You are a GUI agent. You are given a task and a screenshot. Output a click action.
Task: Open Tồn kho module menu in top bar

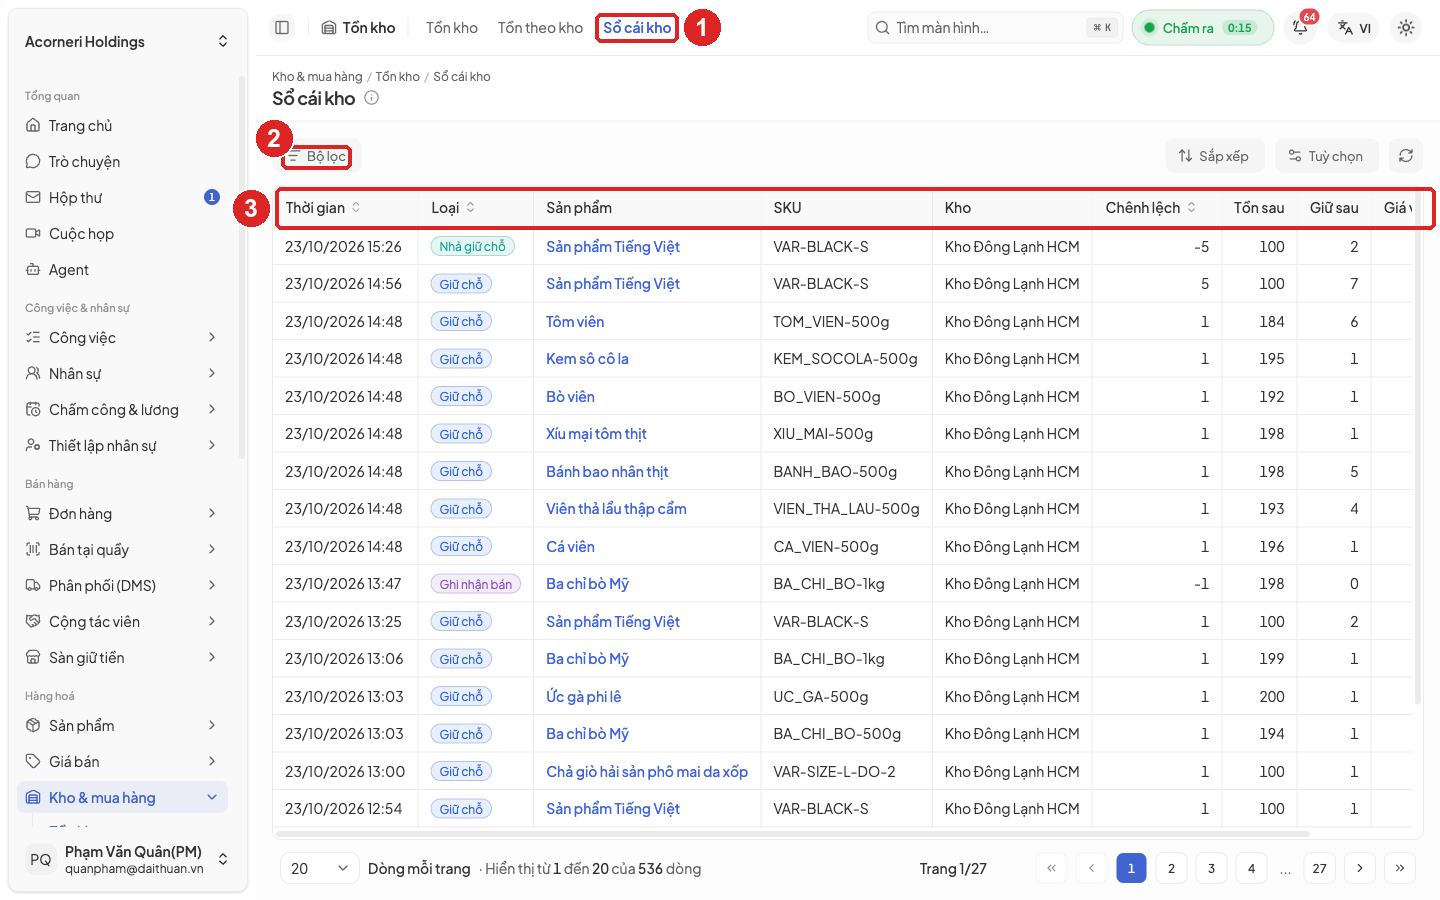[x=358, y=28]
